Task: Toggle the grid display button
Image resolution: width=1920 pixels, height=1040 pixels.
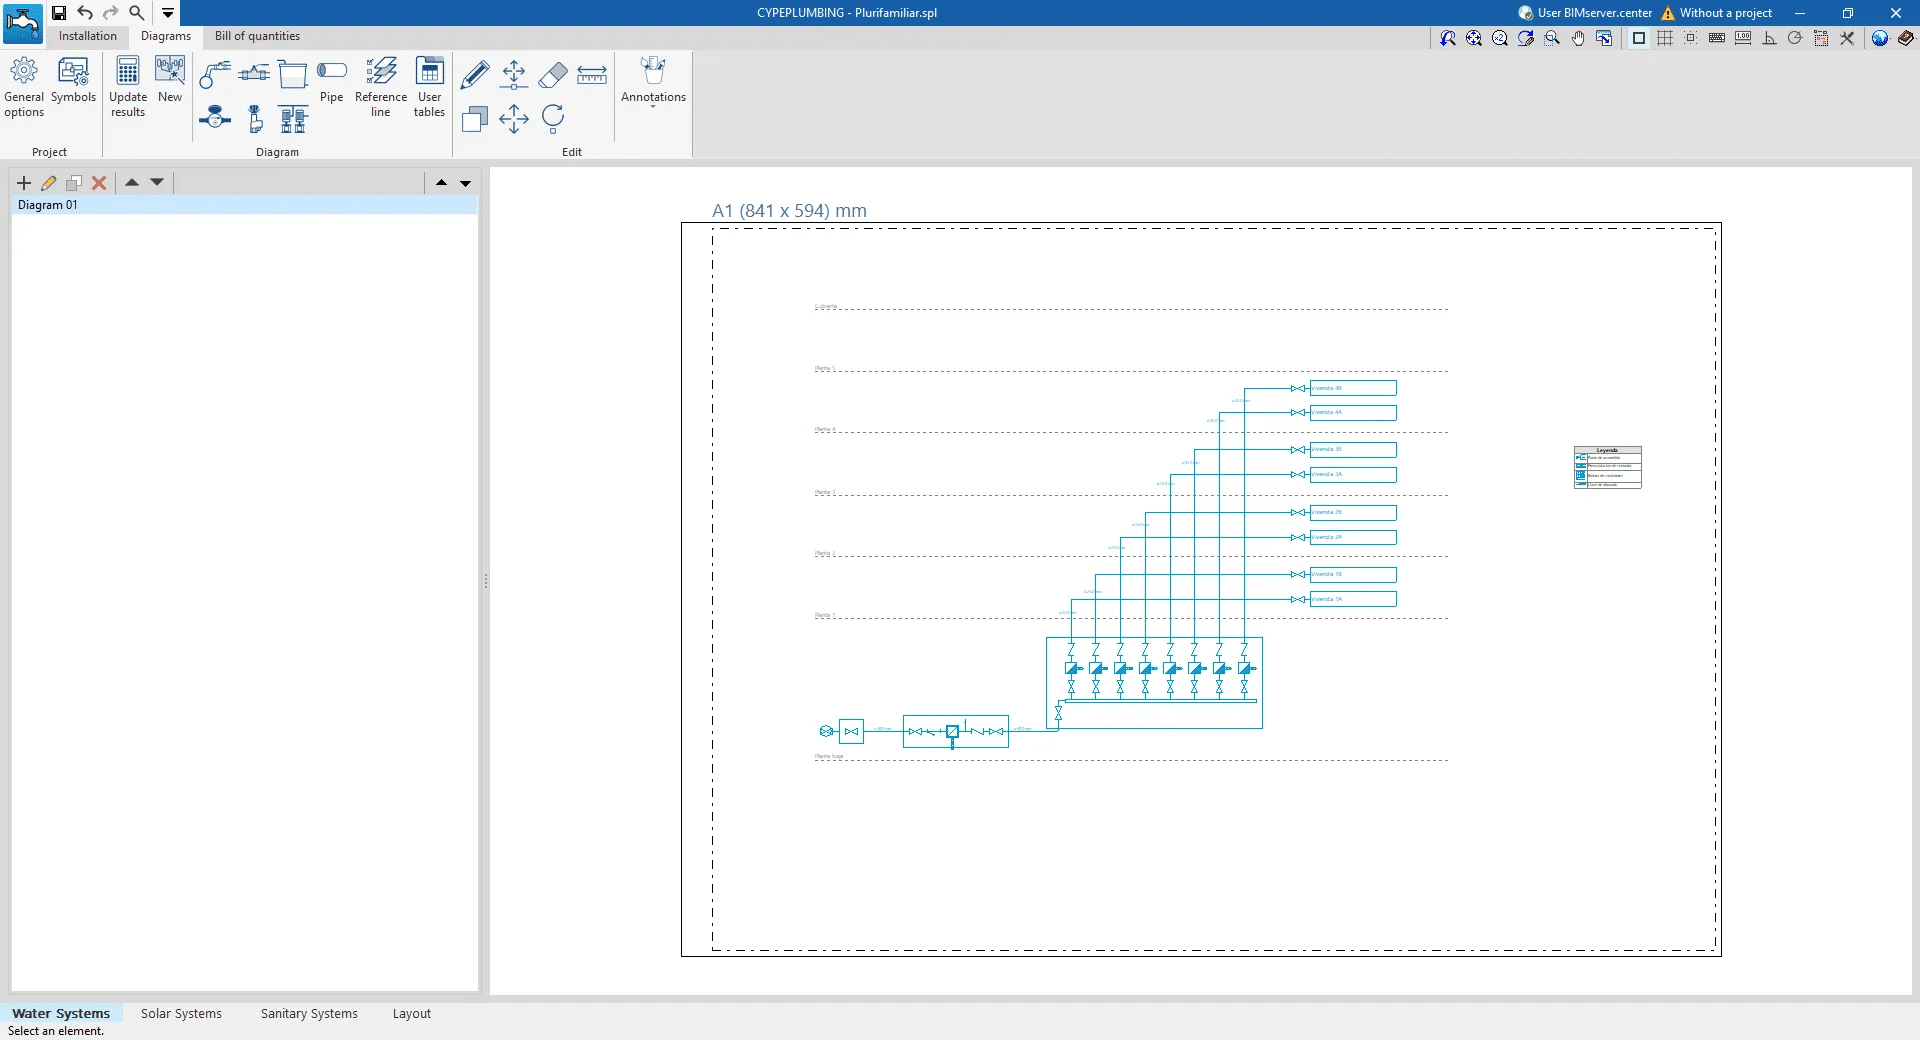Action: click(1665, 39)
